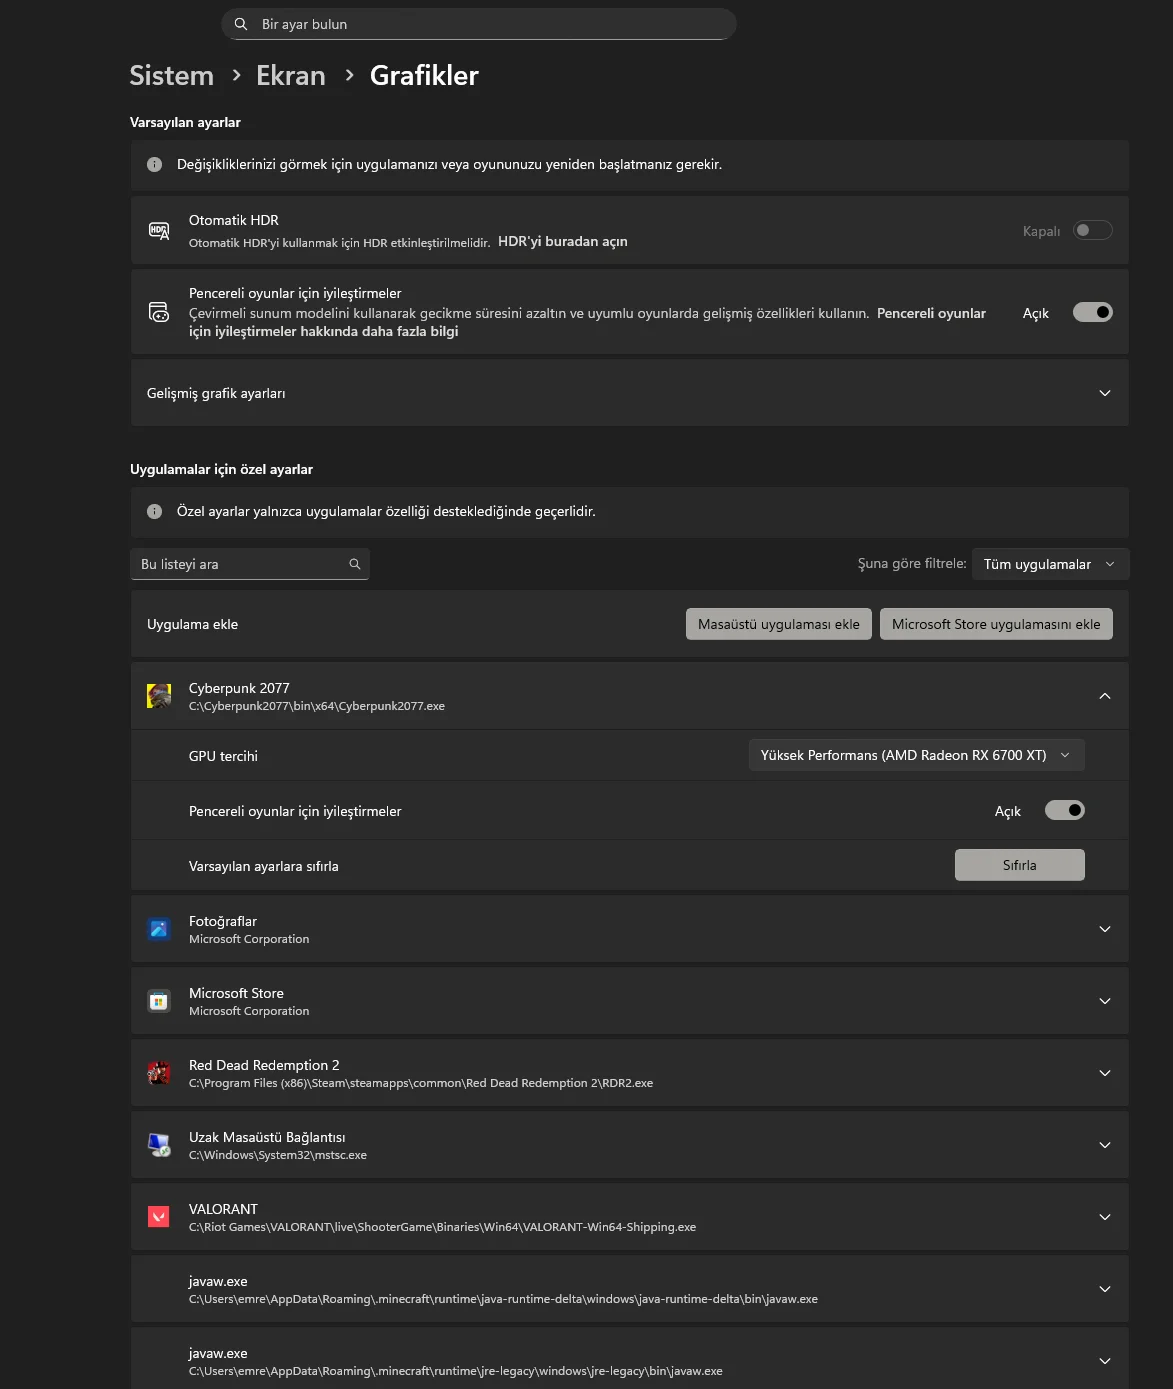Click the Microsoft Store app icon
Viewport: 1173px width, 1389px height.
(160, 1000)
